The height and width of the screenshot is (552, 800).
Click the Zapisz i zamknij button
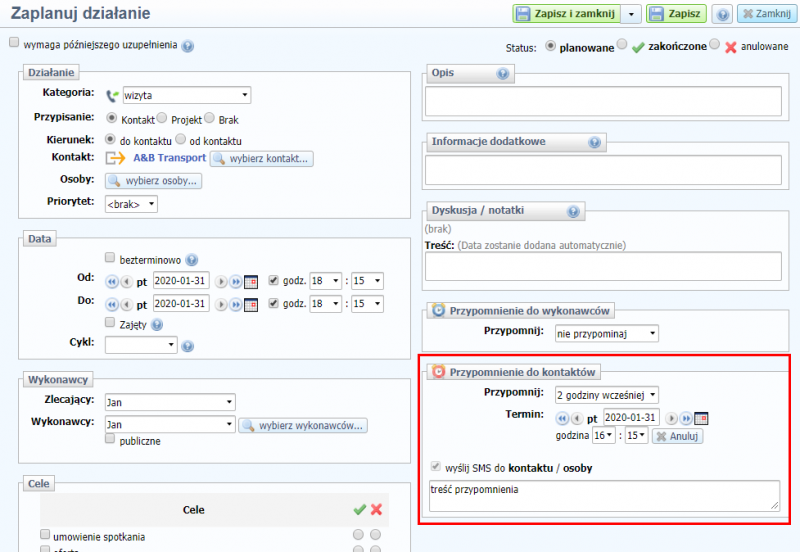click(x=566, y=14)
